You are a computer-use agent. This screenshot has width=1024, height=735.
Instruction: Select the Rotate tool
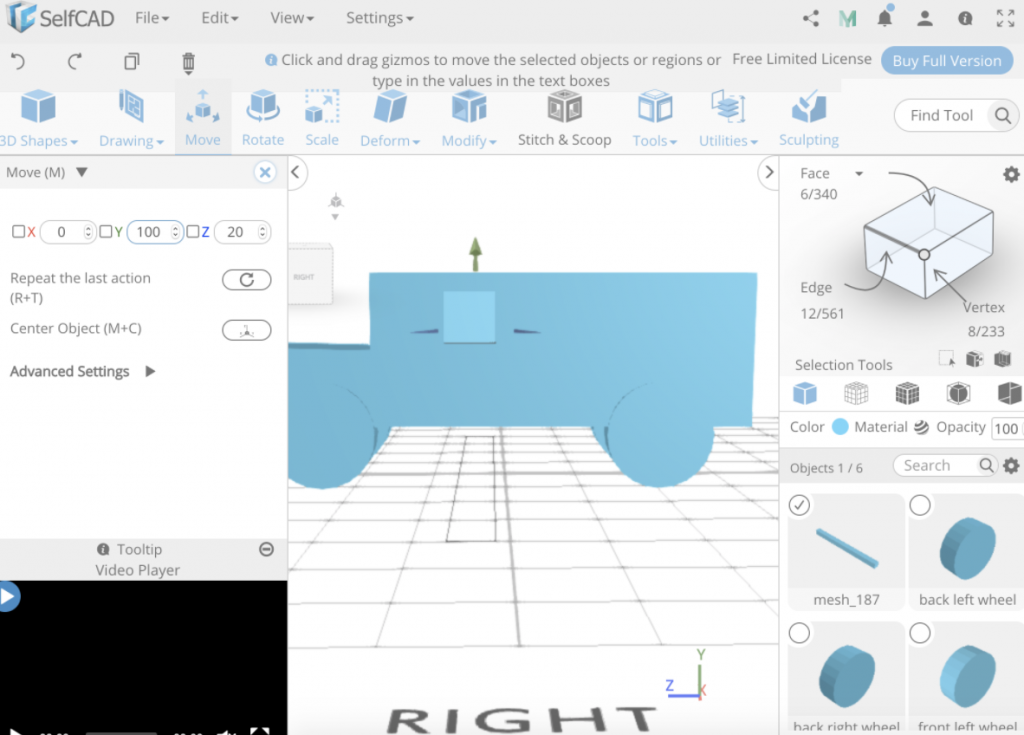262,117
